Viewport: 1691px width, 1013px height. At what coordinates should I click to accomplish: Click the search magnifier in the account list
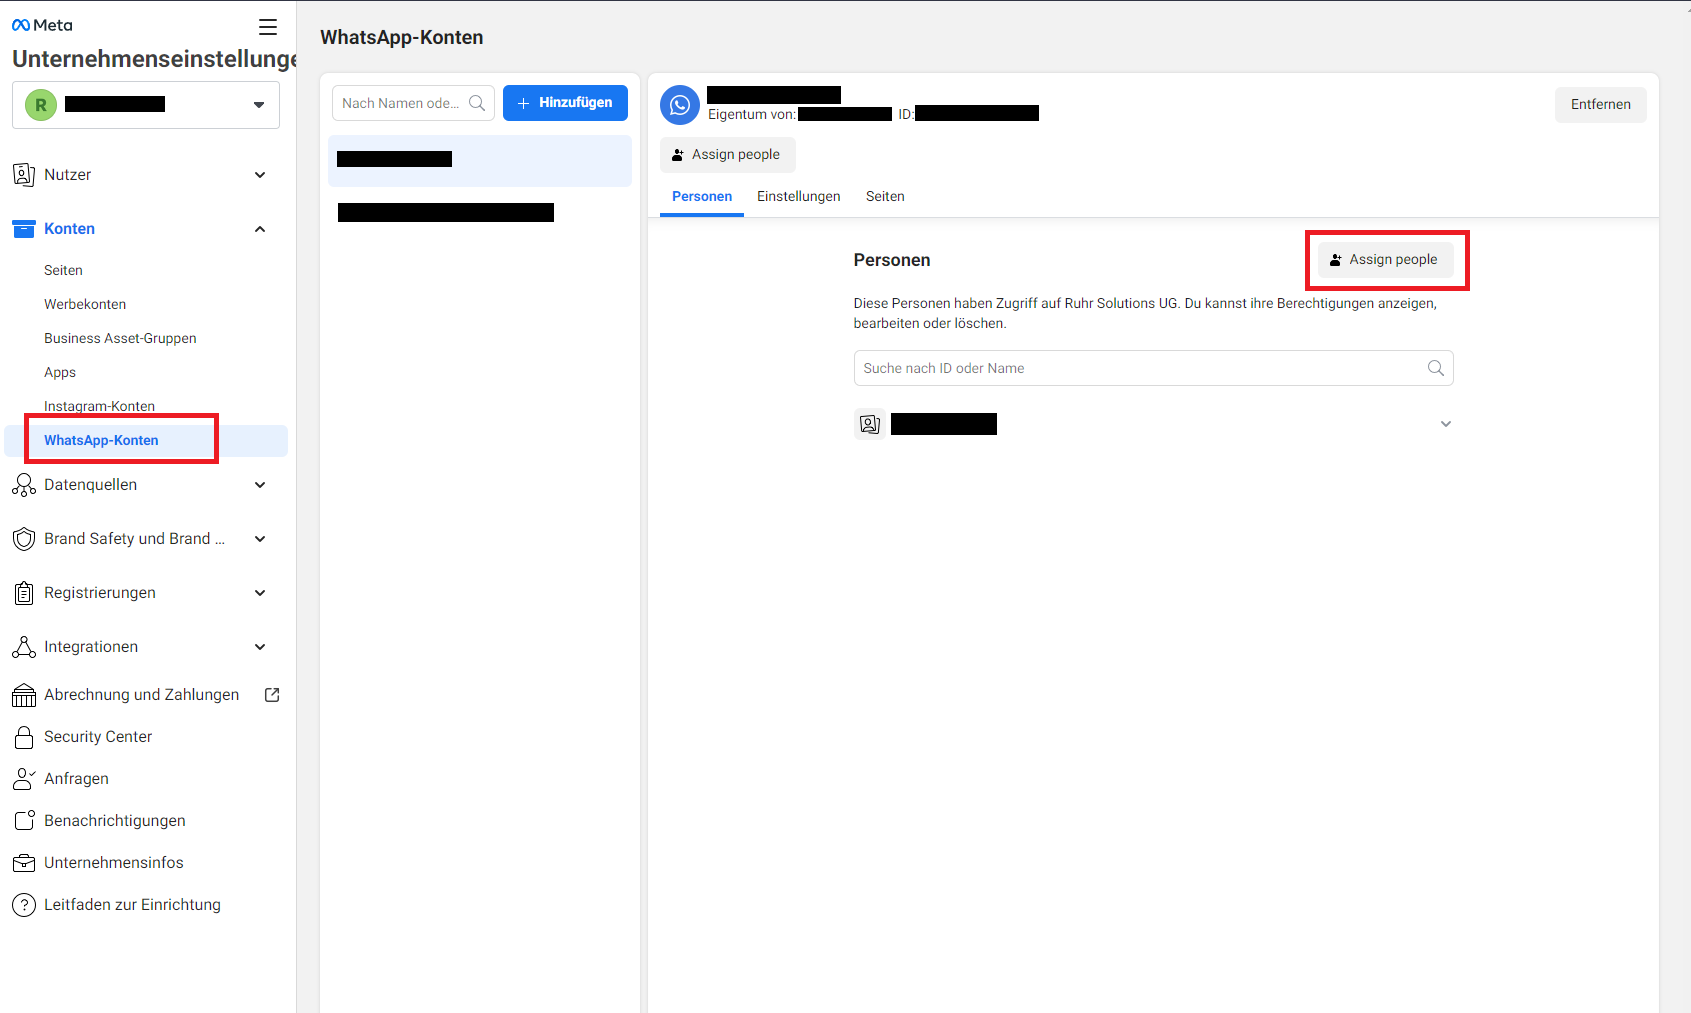(x=477, y=103)
